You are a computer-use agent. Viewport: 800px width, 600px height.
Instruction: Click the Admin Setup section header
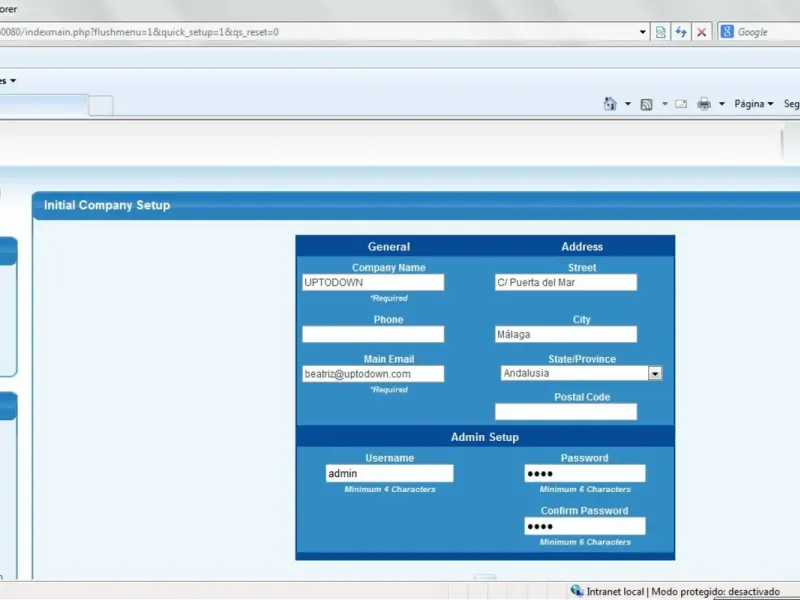click(485, 437)
